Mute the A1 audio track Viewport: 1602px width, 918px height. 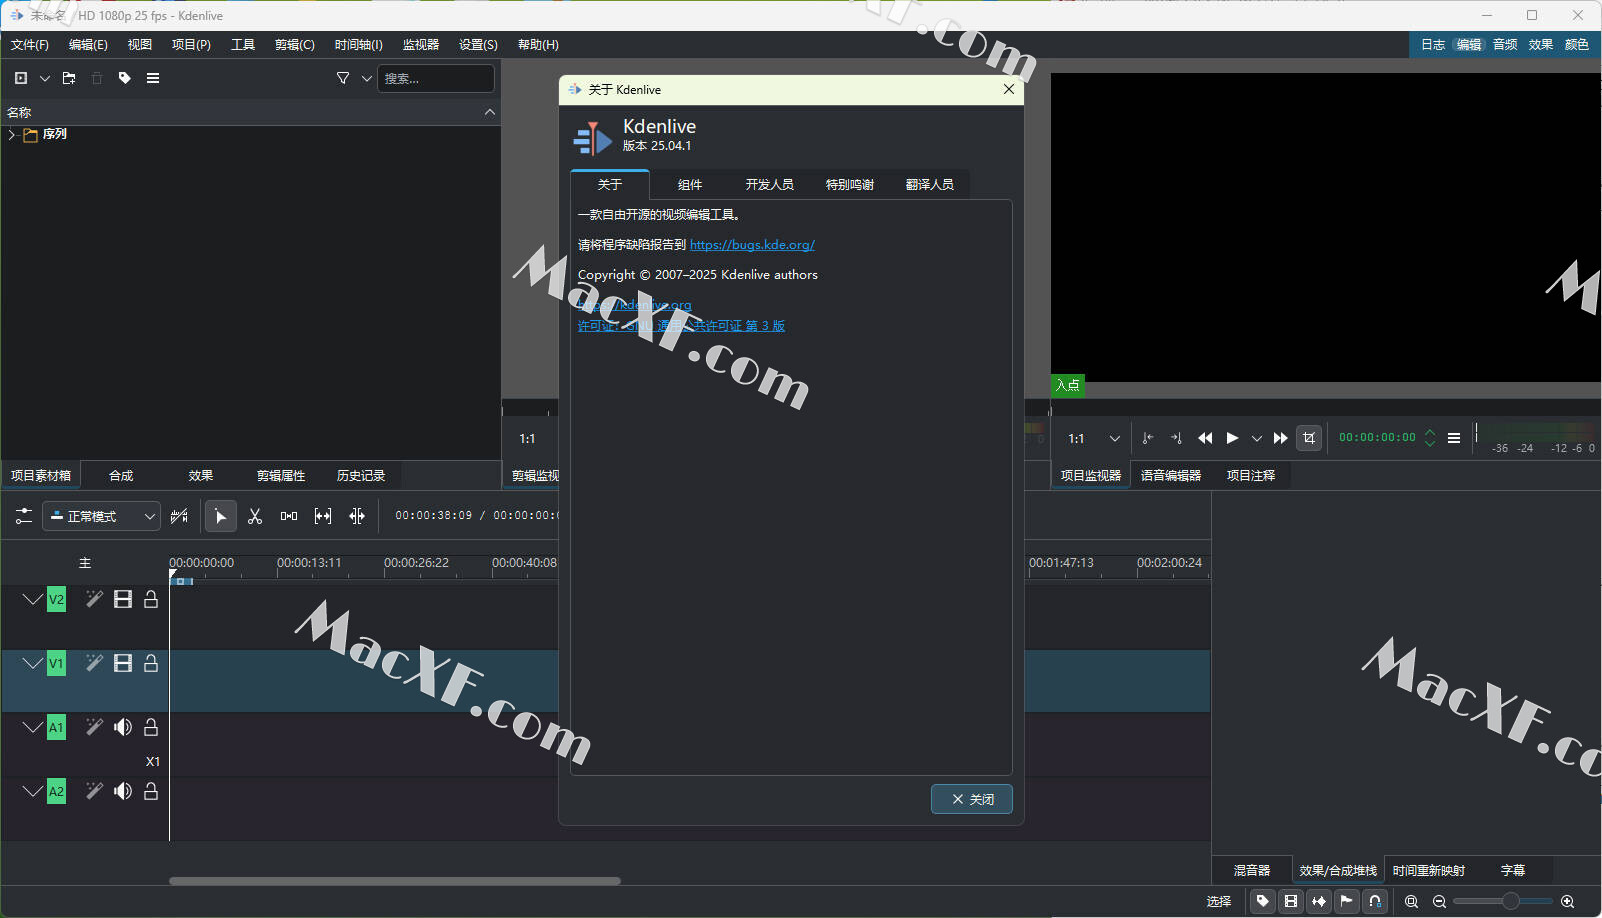123,727
